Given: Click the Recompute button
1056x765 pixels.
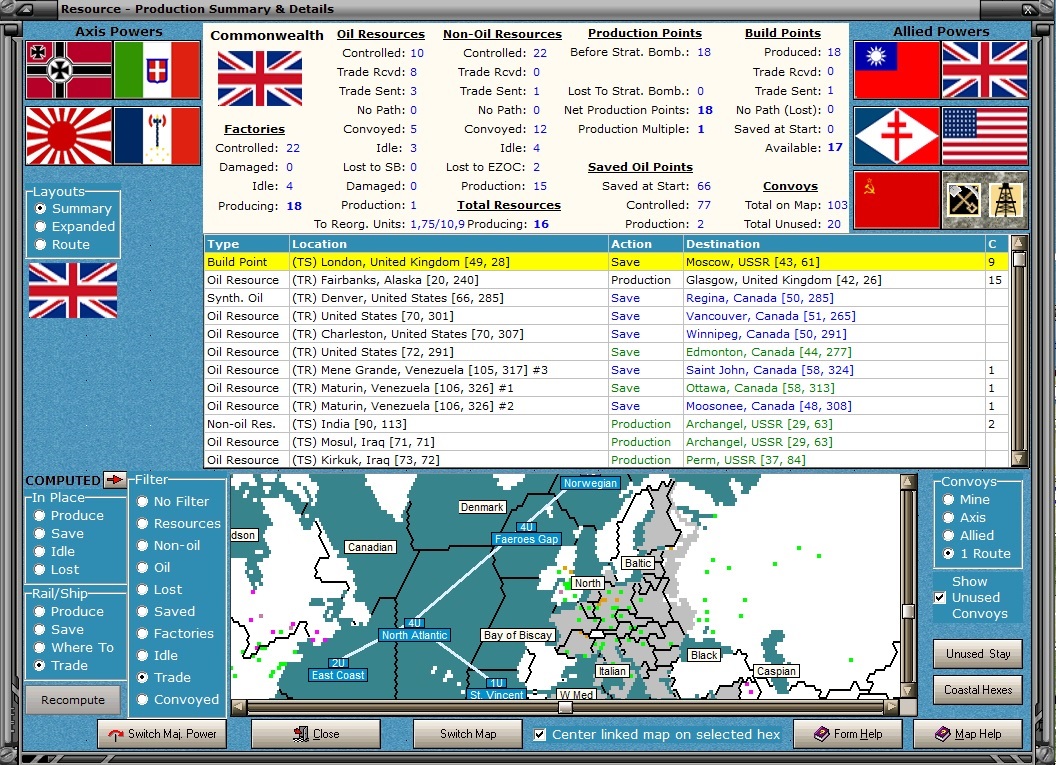Looking at the screenshot, I should coord(73,700).
